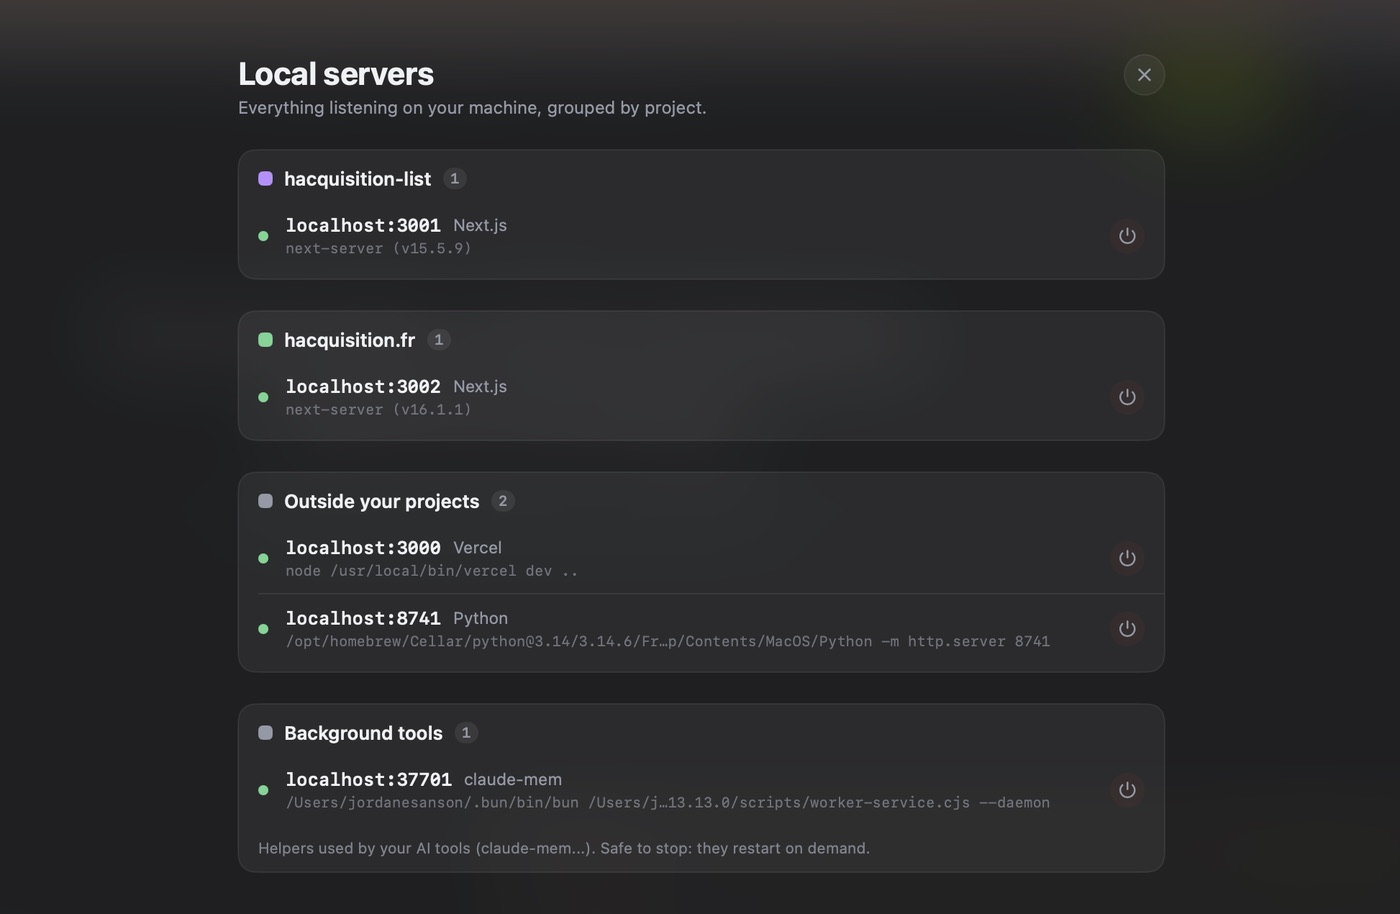Select the Outside your projects header
The image size is (1400, 914).
click(x=381, y=501)
